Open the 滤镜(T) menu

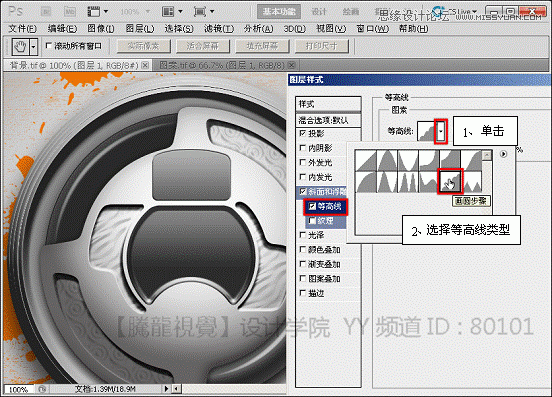[x=219, y=29]
